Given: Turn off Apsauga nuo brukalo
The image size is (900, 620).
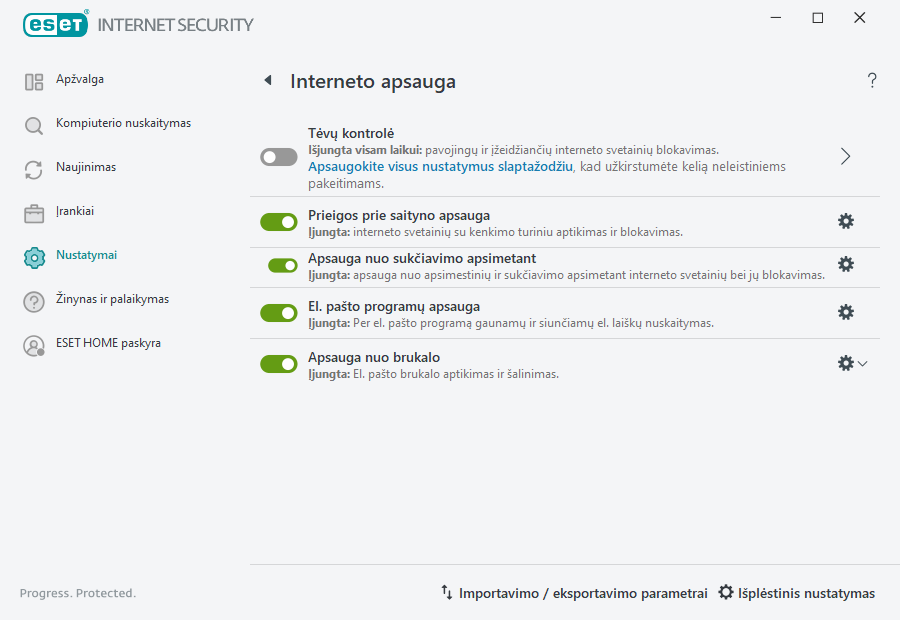Looking at the screenshot, I should point(278,364).
